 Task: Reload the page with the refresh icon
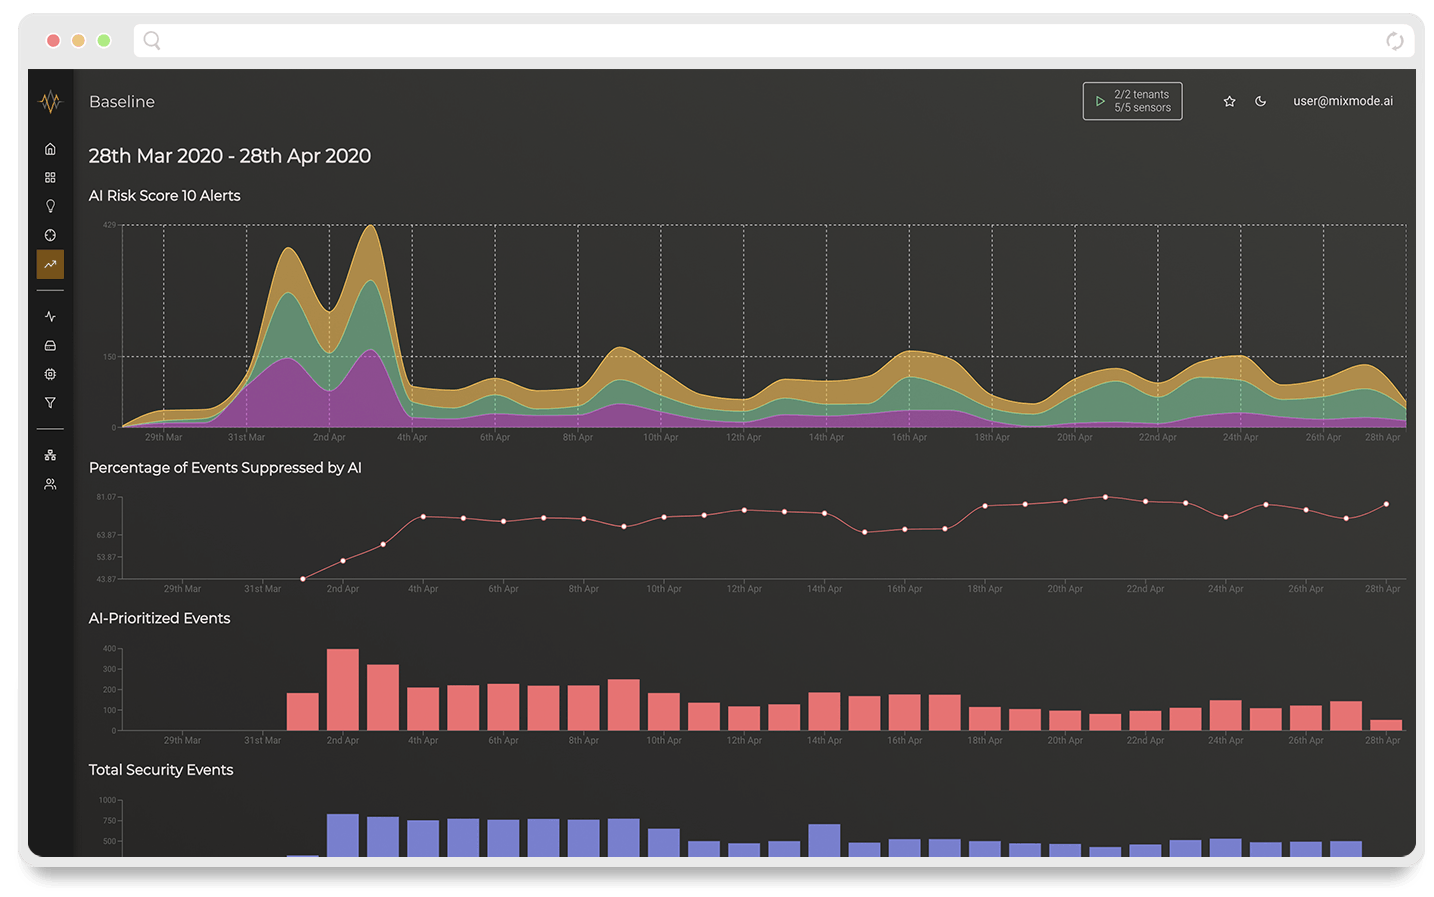(x=1395, y=41)
